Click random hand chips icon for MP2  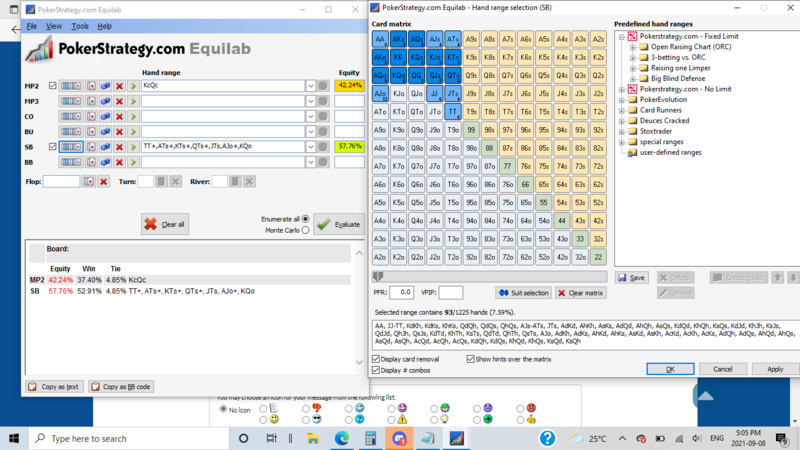pyautogui.click(x=105, y=86)
